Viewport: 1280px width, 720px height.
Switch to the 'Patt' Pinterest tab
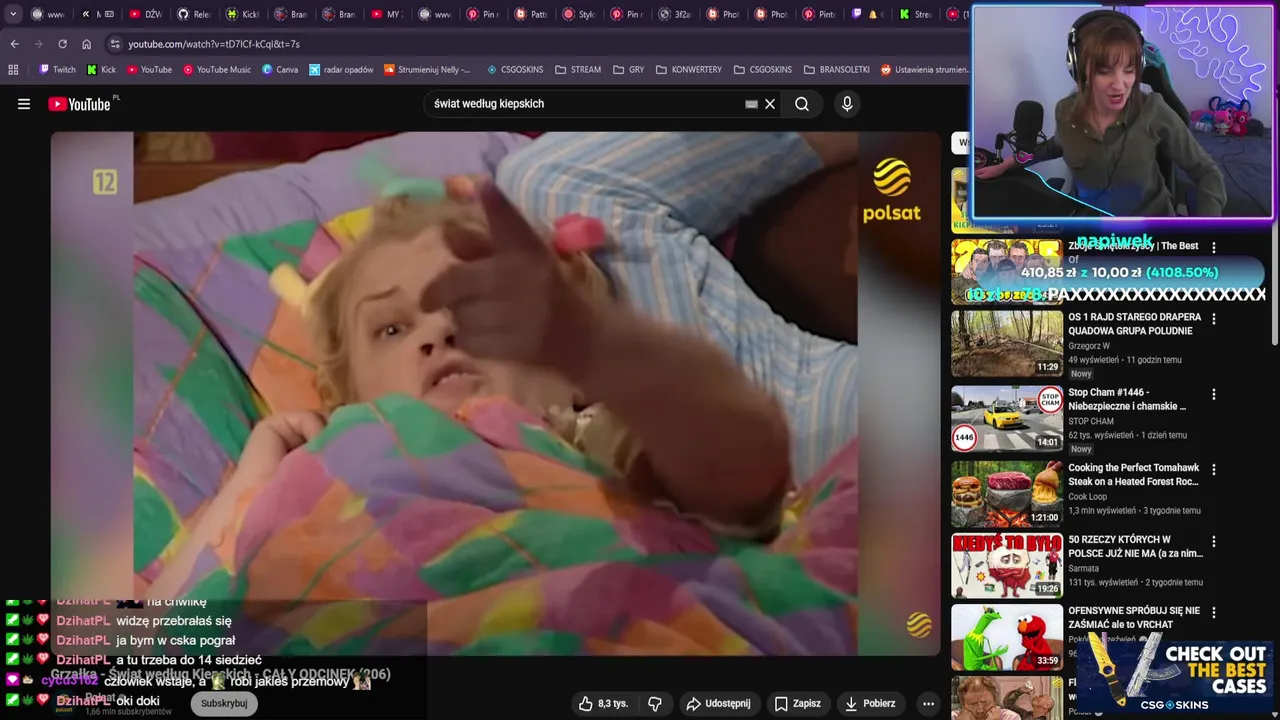coord(531,14)
